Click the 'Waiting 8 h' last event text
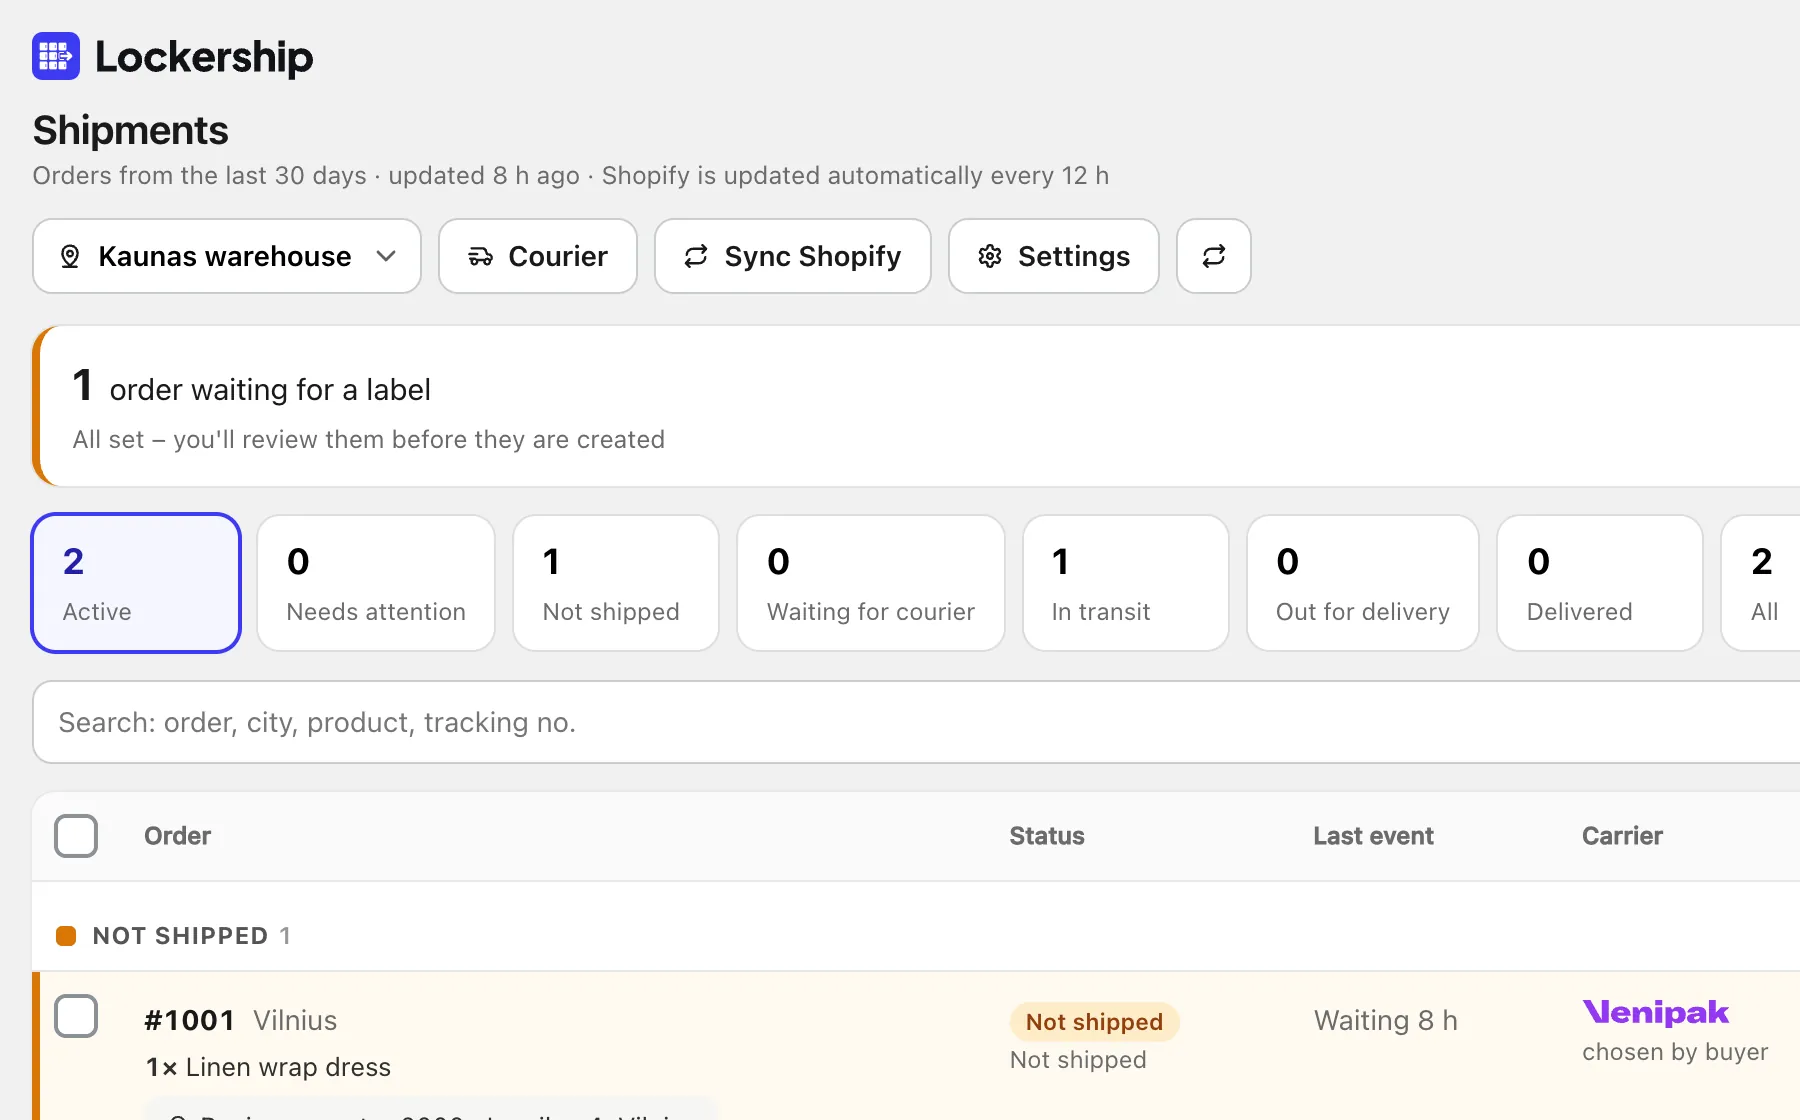Viewport: 1800px width, 1120px height. 1386,1020
